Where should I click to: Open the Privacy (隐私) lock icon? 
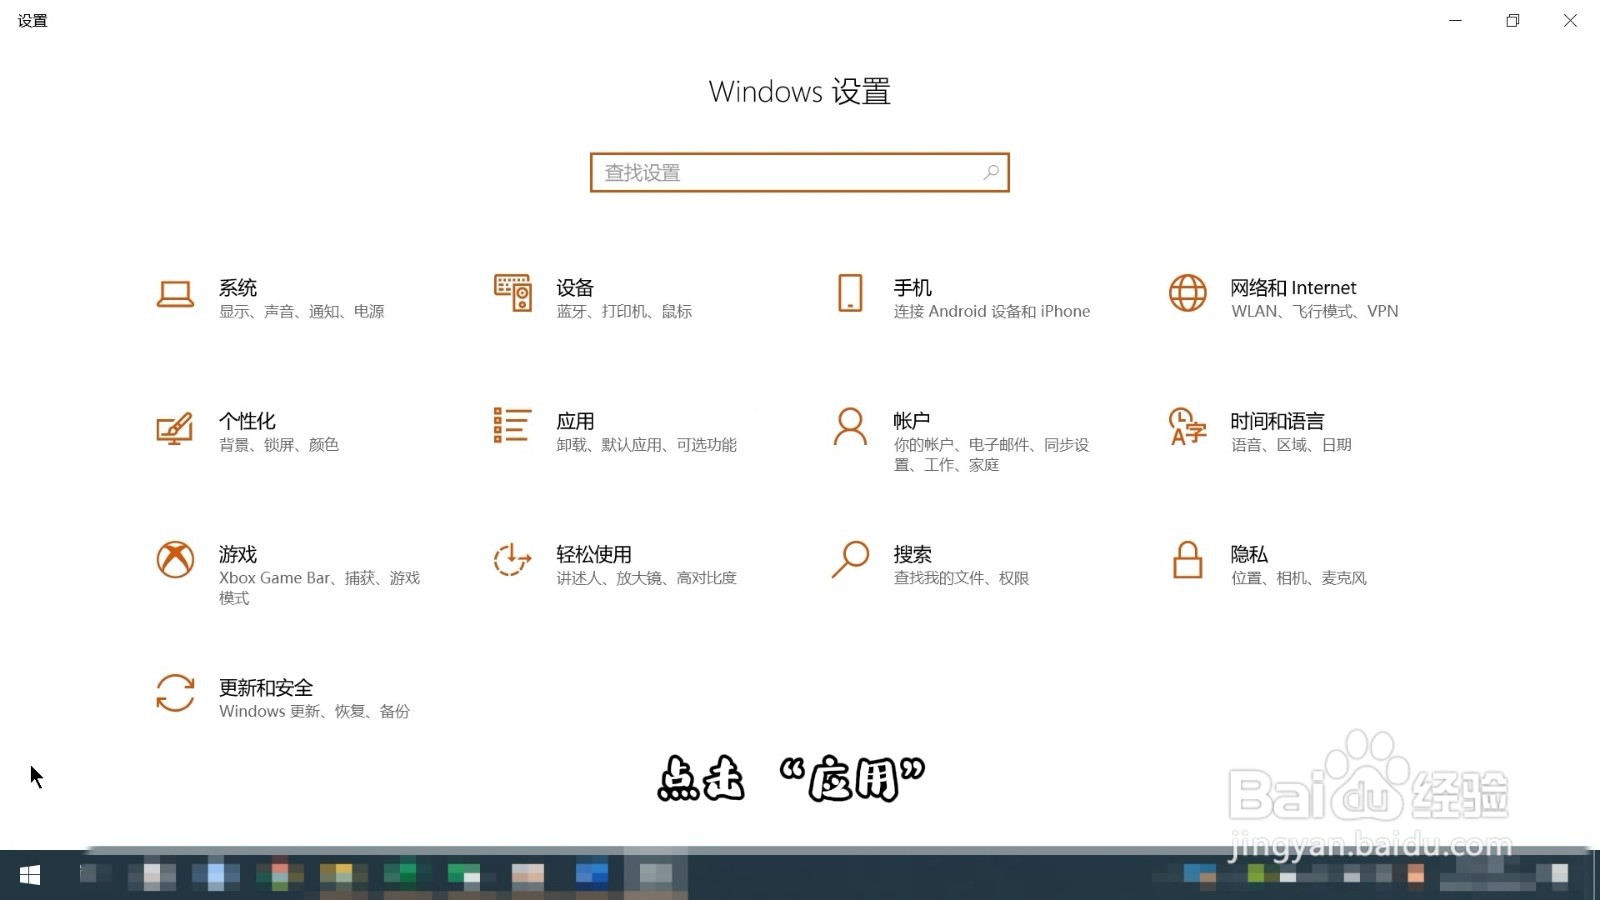pos(1187,560)
